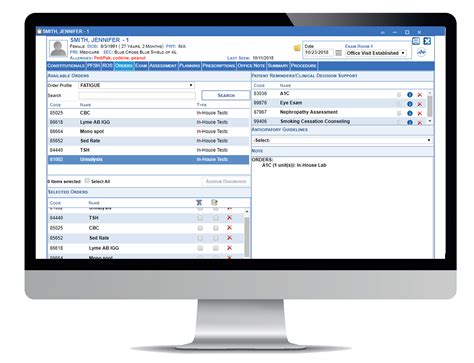
Task: Open the Summary tab
Action: (x=278, y=66)
